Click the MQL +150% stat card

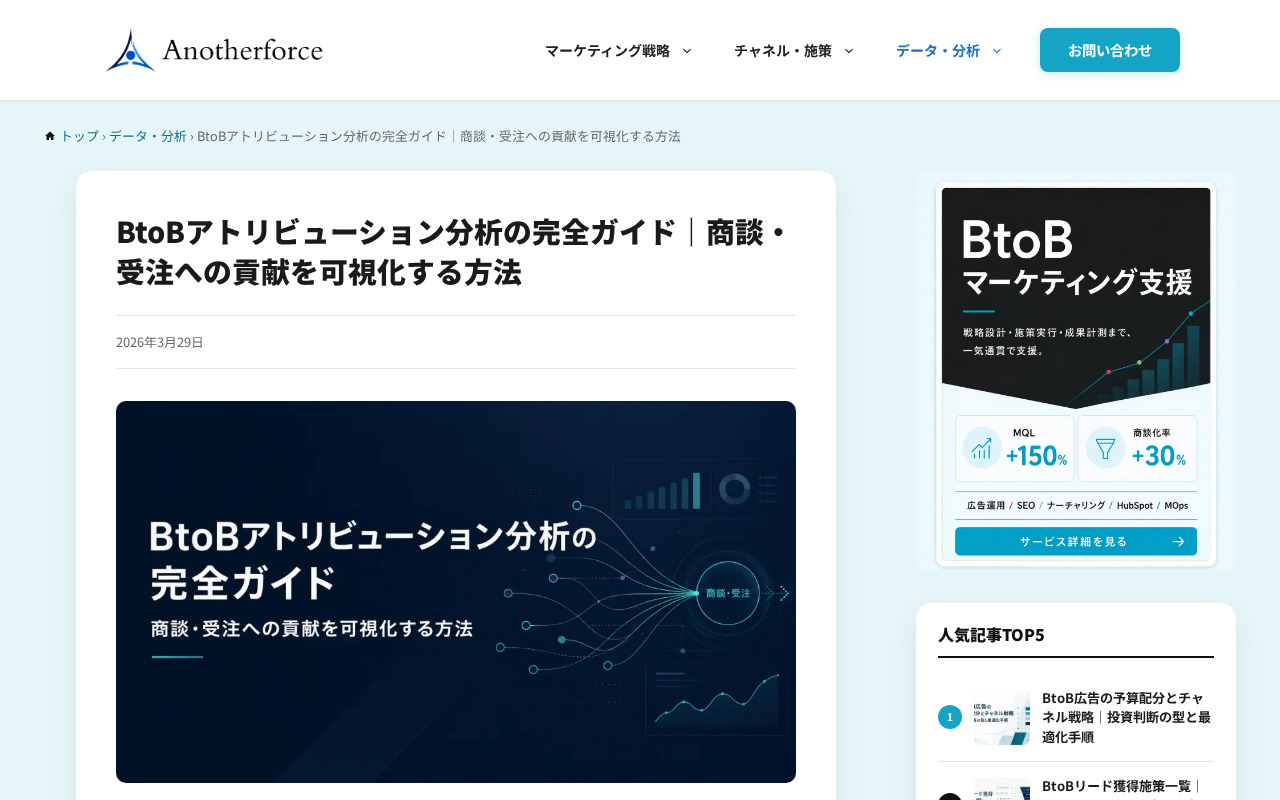point(1015,448)
